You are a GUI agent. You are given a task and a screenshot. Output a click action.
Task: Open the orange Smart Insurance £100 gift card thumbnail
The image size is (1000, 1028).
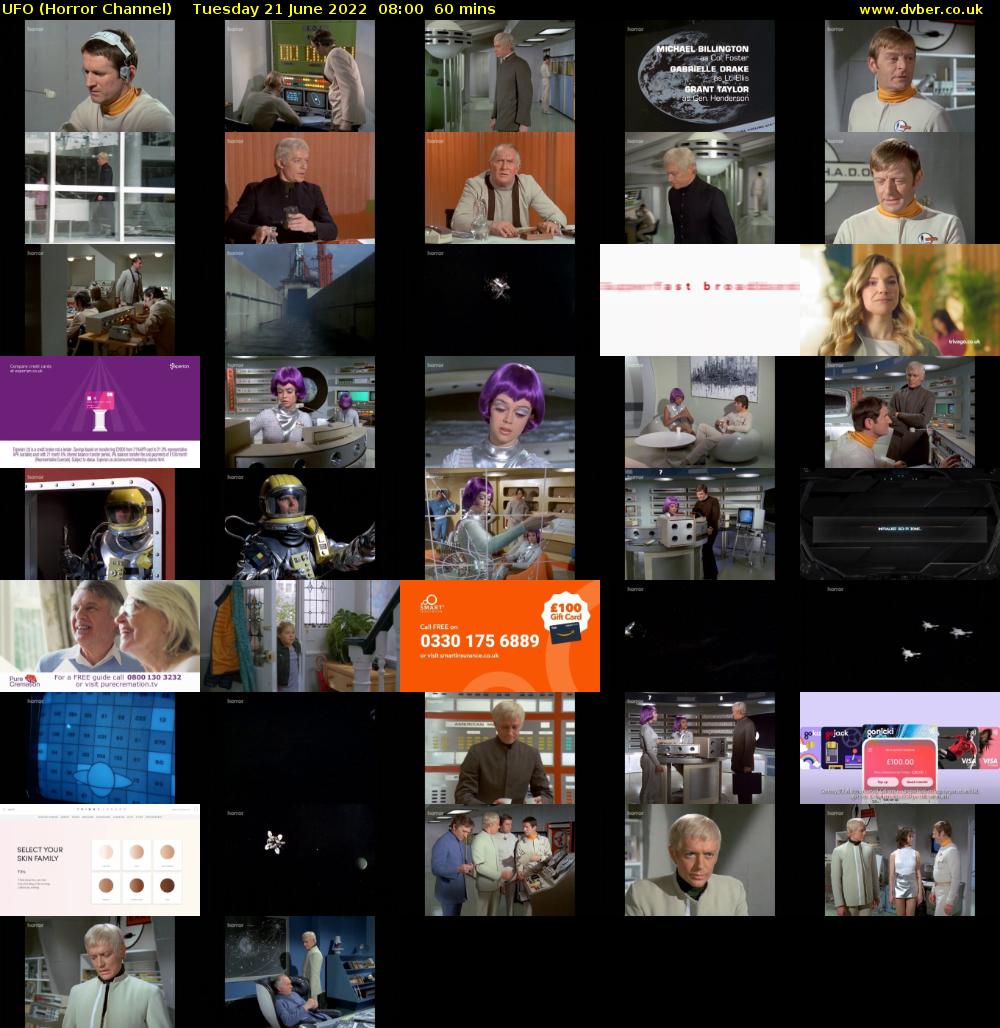coord(500,637)
